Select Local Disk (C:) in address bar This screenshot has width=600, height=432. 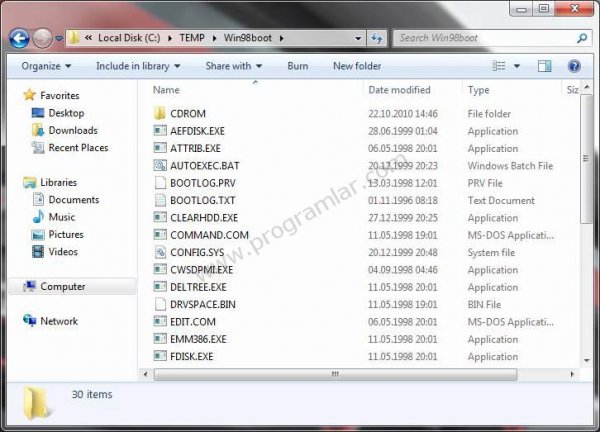coord(129,38)
